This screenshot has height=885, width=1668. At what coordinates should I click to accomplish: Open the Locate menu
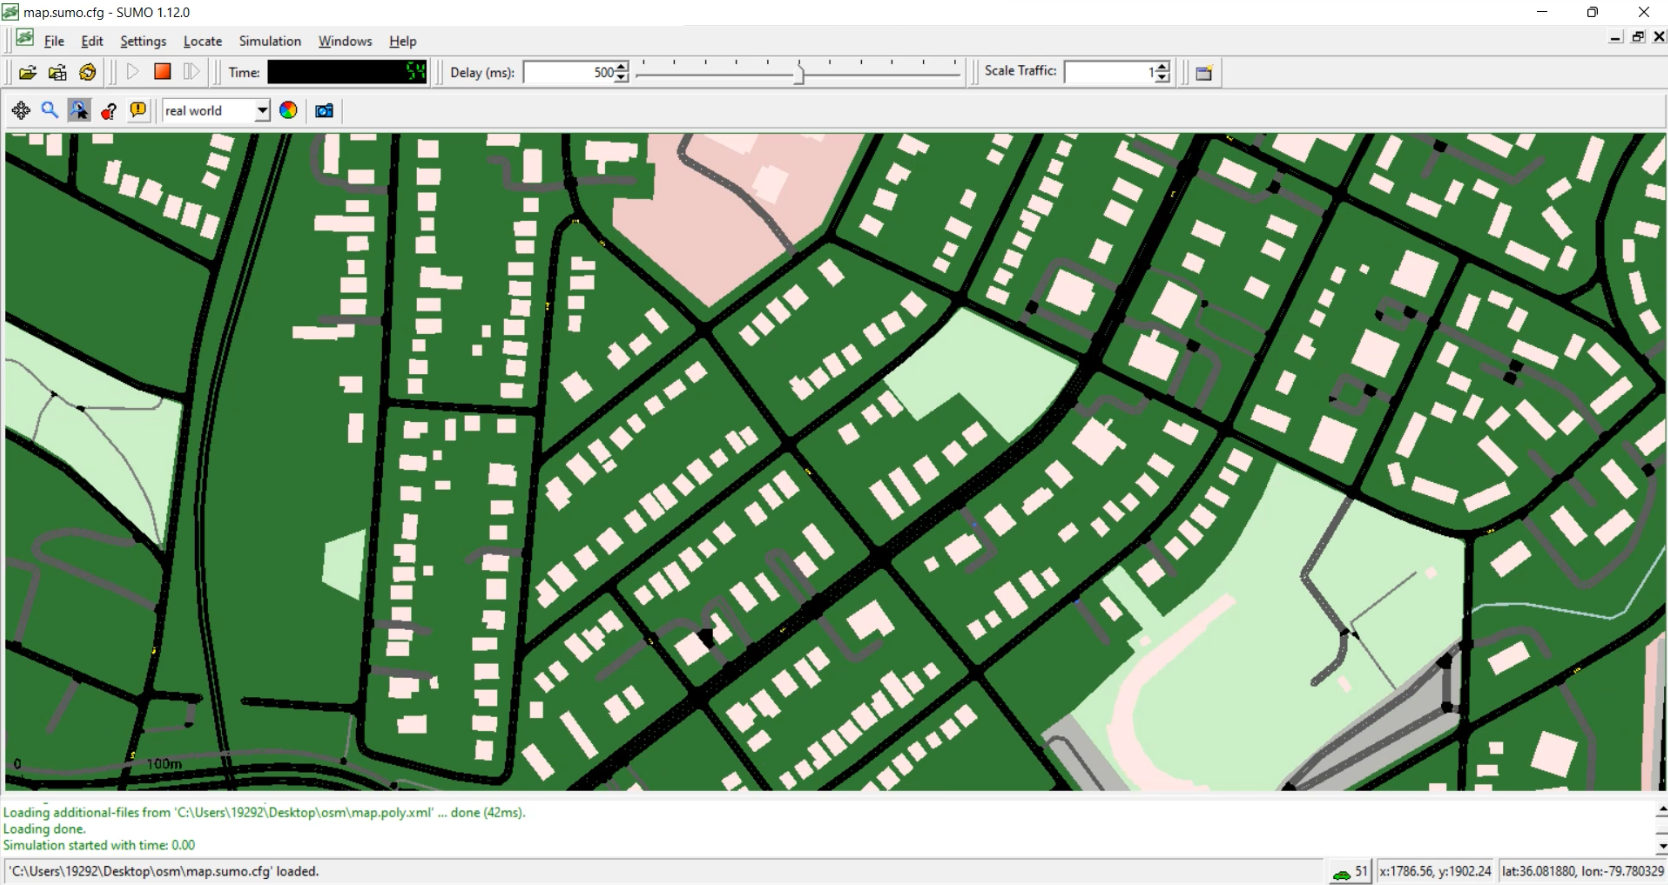coord(202,41)
